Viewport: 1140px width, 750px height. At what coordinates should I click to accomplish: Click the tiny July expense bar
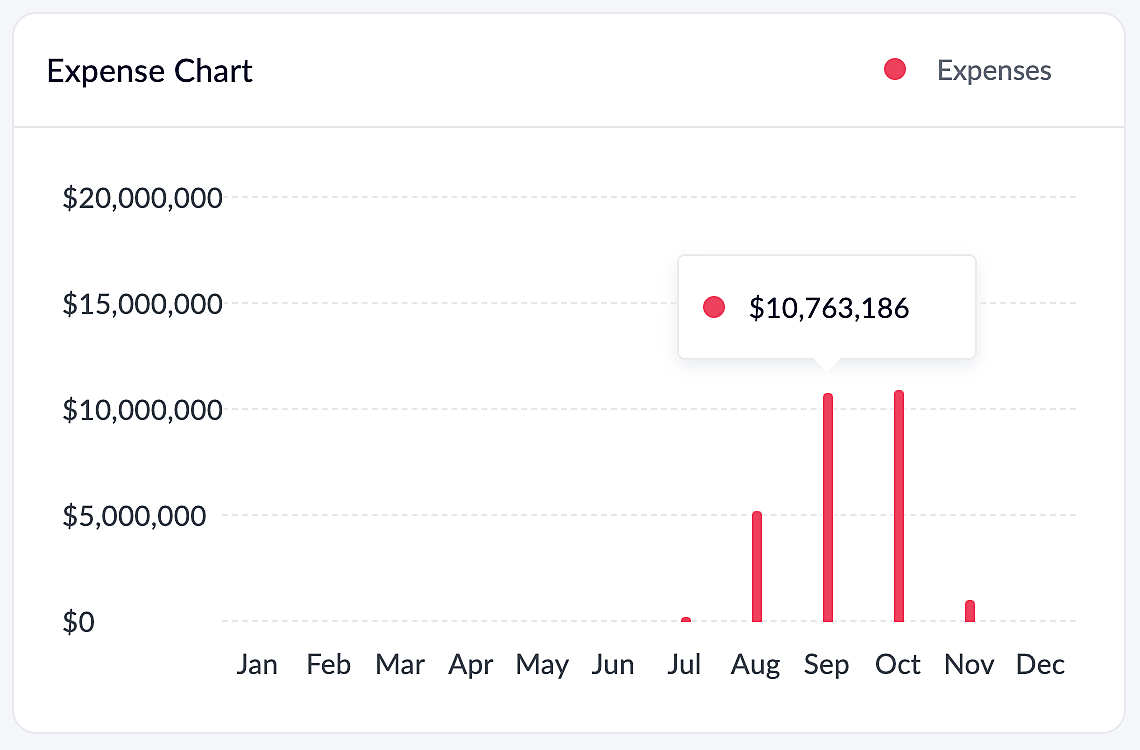686,620
